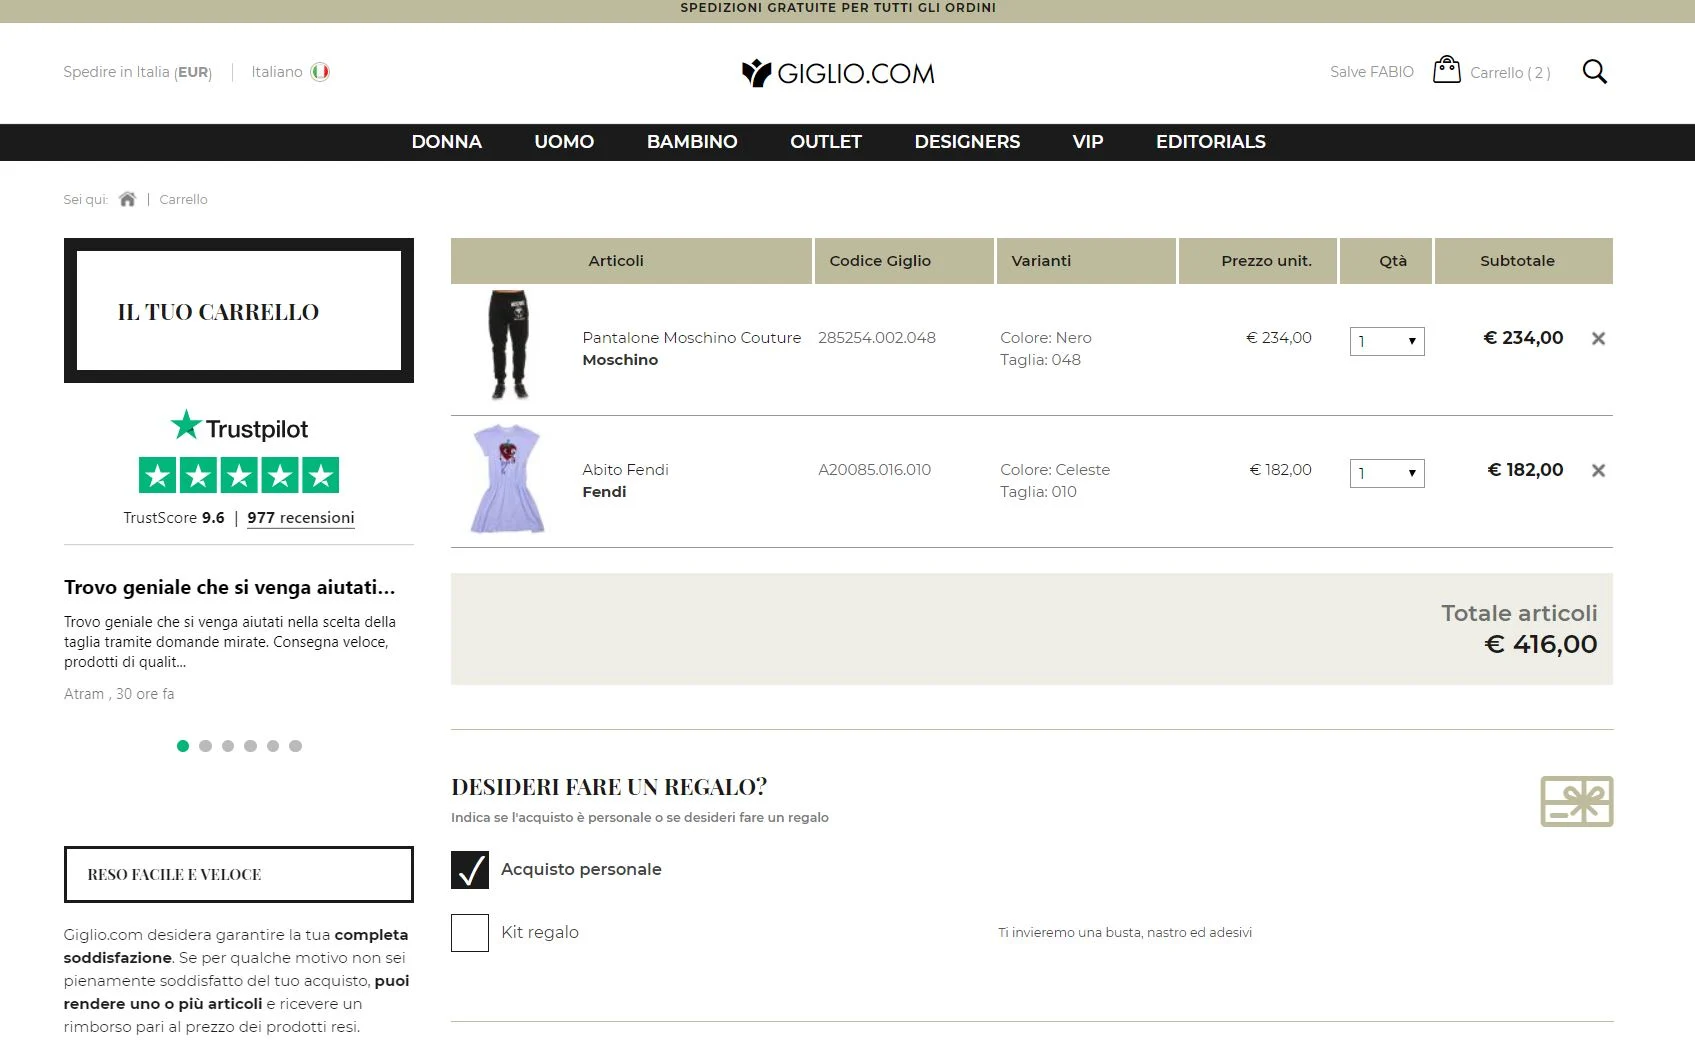Open quantity dropdown for Moschino pants
Screen dimensions: 1695x1047
coord(1387,341)
